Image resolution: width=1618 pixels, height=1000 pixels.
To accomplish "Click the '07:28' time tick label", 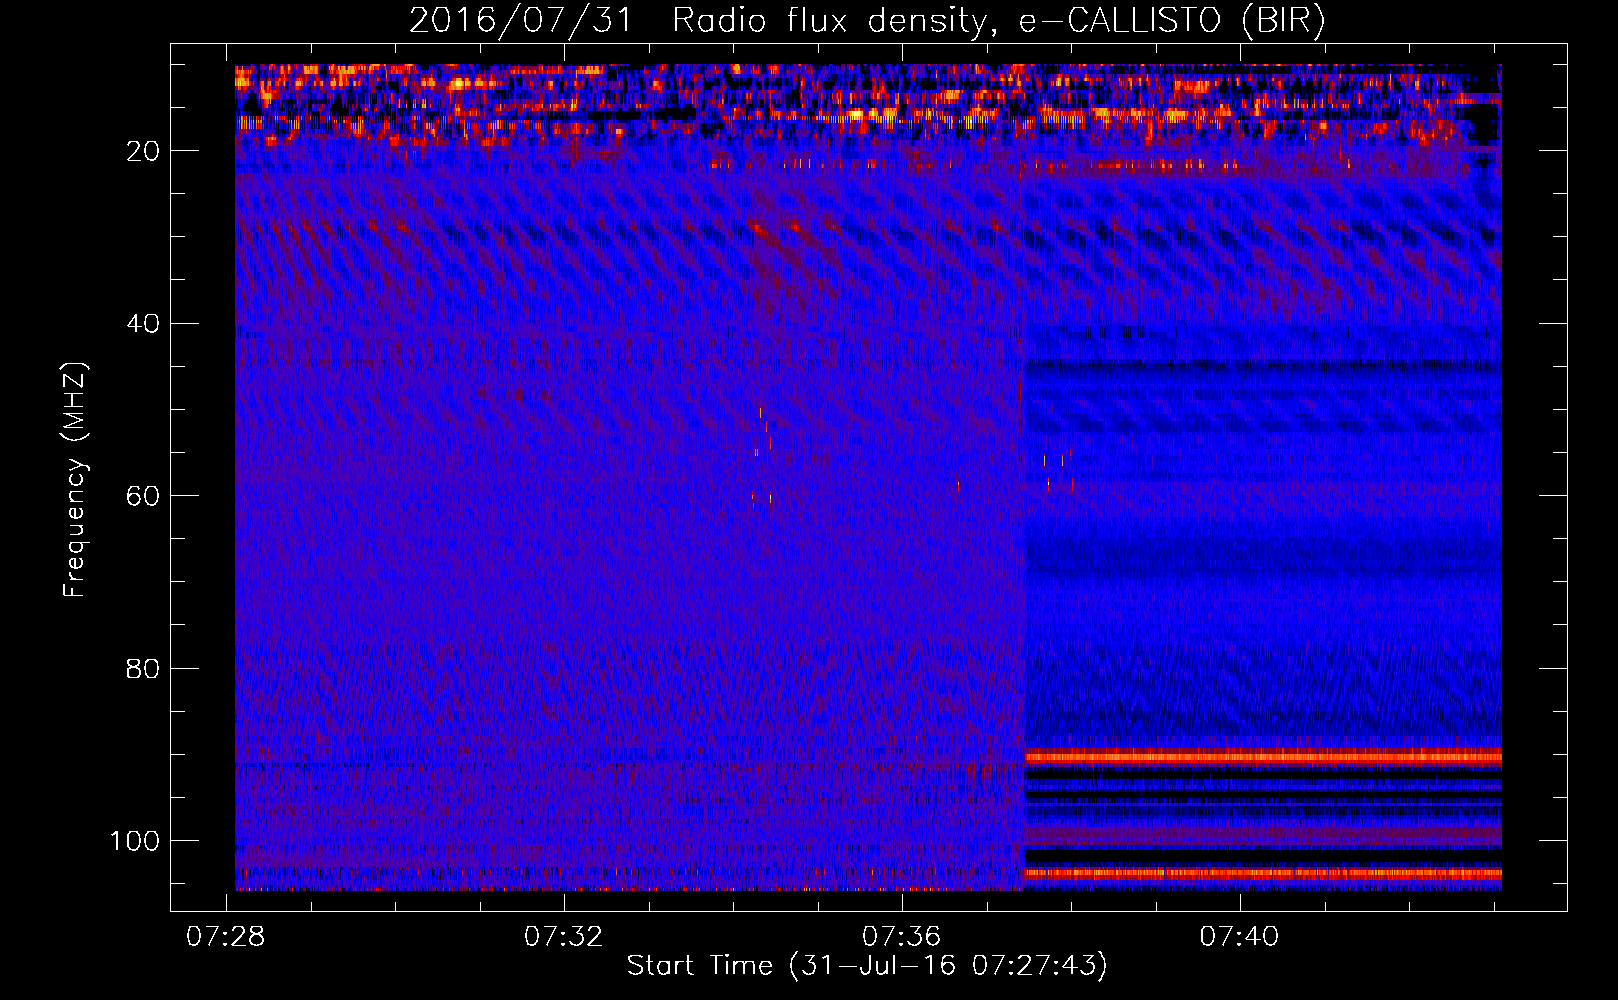I will tap(226, 937).
